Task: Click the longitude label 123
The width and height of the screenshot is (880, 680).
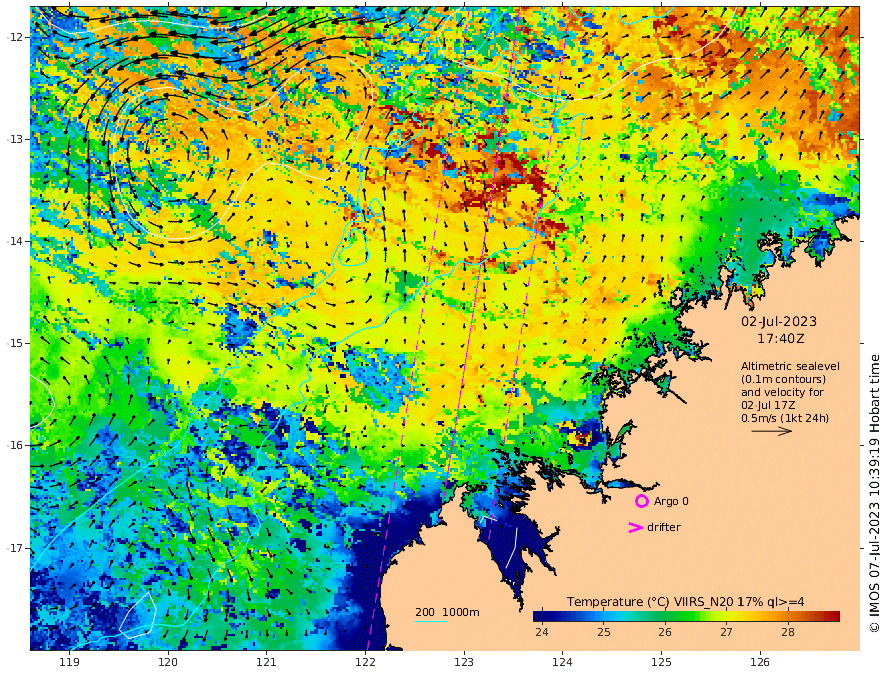Action: (464, 663)
